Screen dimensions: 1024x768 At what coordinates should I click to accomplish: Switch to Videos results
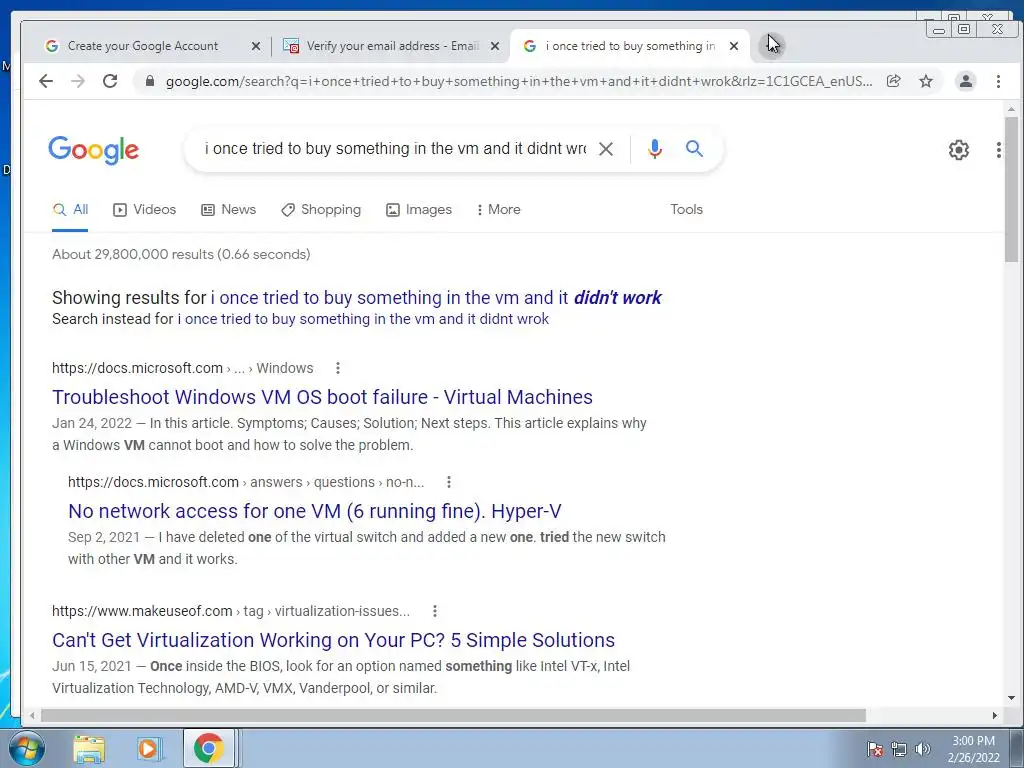[x=145, y=210]
